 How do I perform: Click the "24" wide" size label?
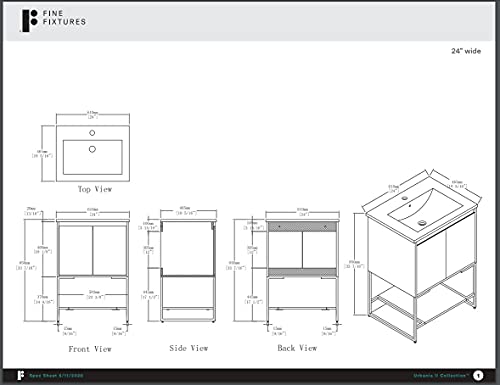point(466,51)
